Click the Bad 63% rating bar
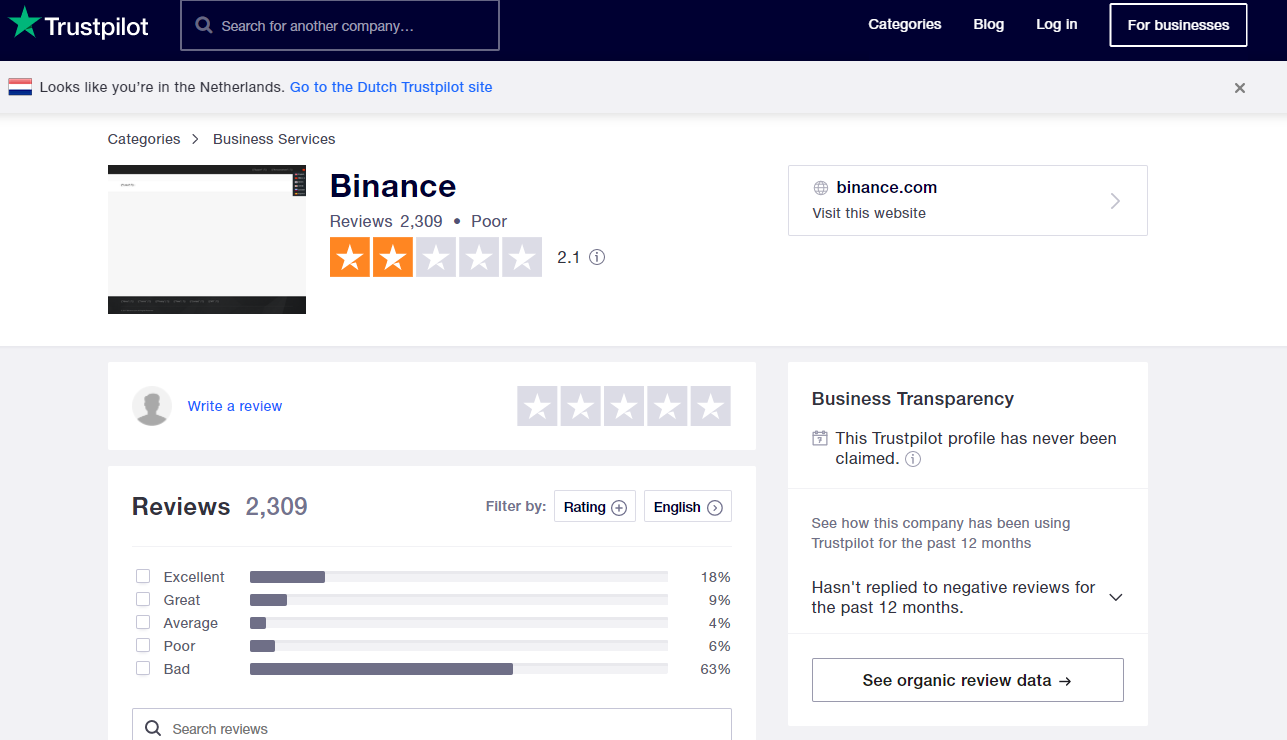 pos(459,669)
